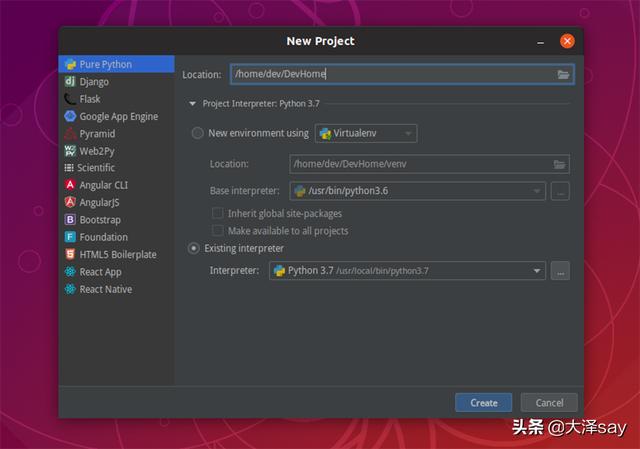Close the New Project dialog

[567, 41]
